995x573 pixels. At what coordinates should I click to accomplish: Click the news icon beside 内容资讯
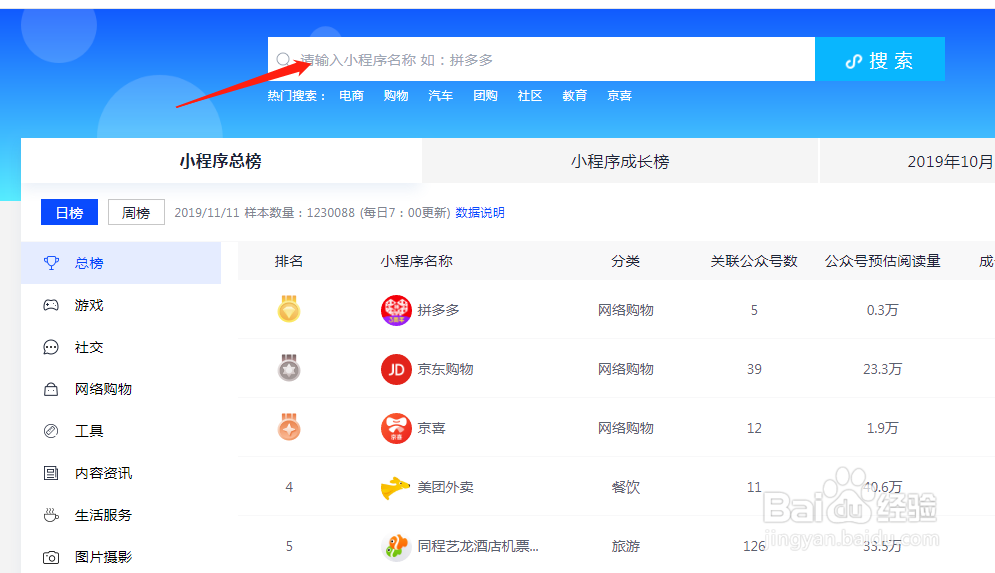51,473
